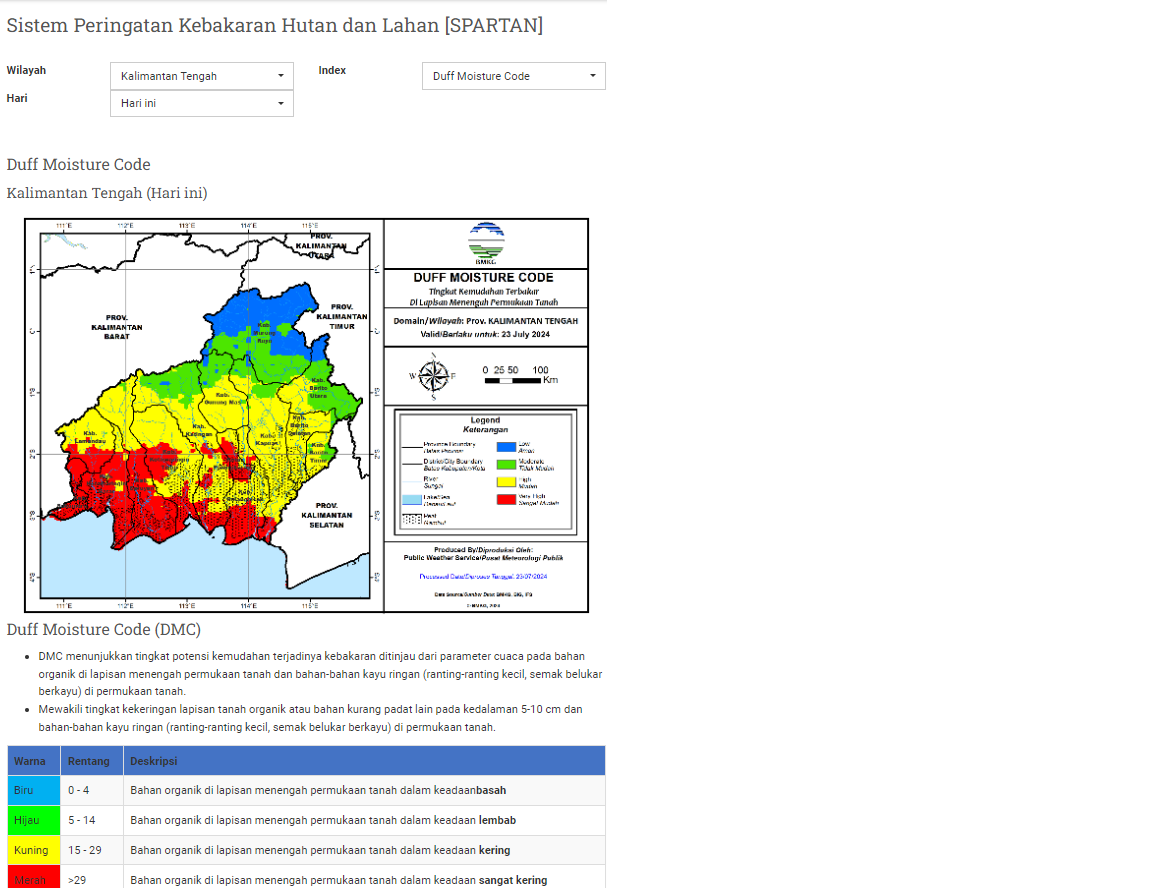Click the map scale bar showing 100 Km
This screenshot has height=888, width=1152.
coord(520,375)
